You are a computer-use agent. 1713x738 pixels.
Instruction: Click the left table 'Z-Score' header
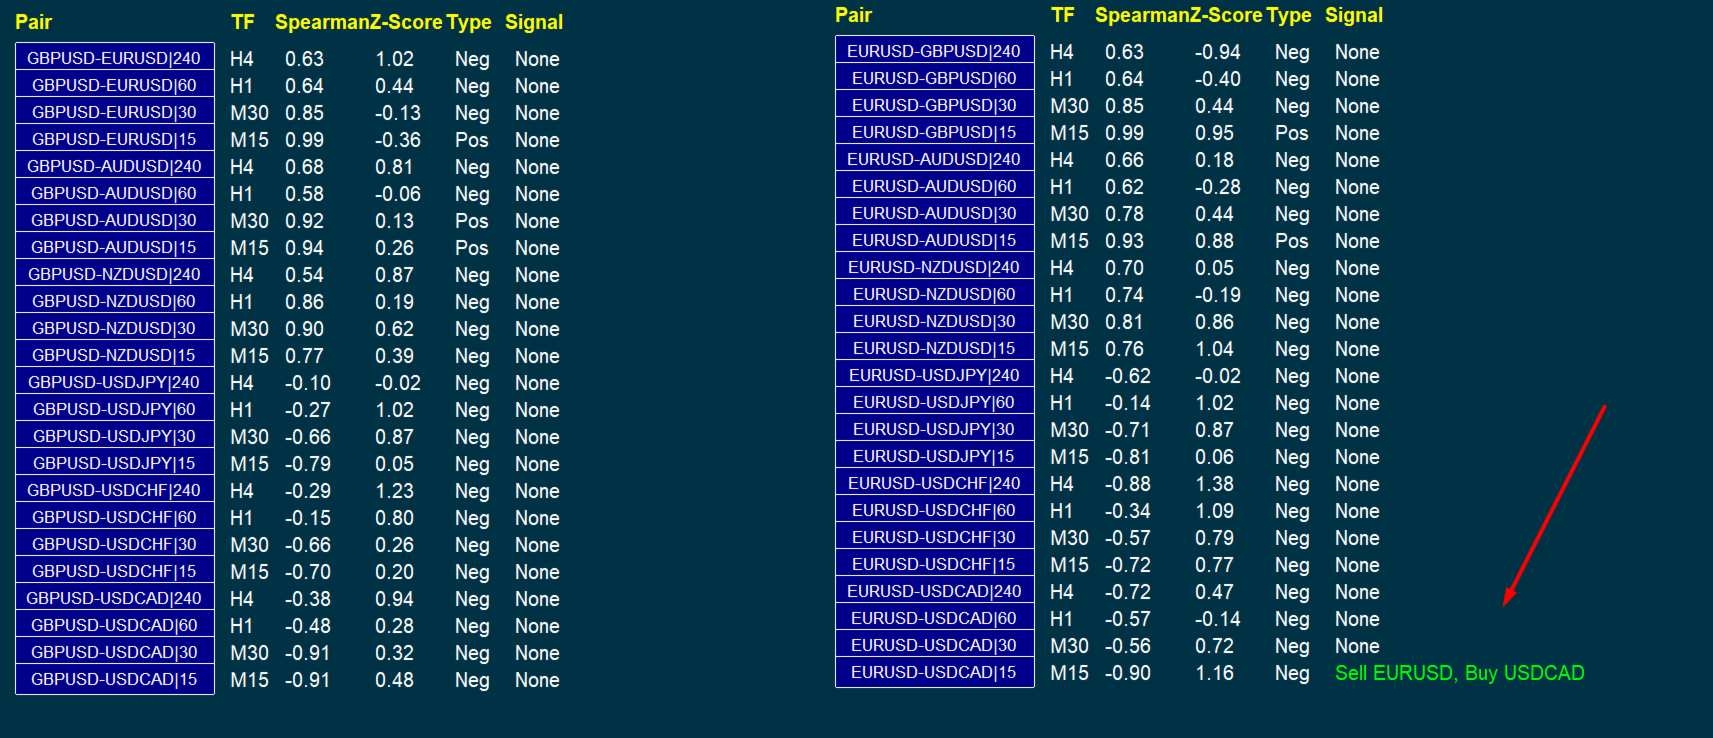click(407, 22)
